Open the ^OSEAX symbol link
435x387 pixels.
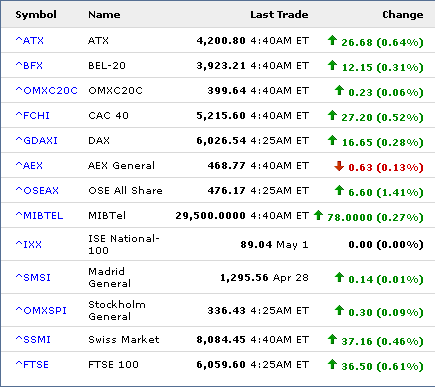[x=37, y=190]
